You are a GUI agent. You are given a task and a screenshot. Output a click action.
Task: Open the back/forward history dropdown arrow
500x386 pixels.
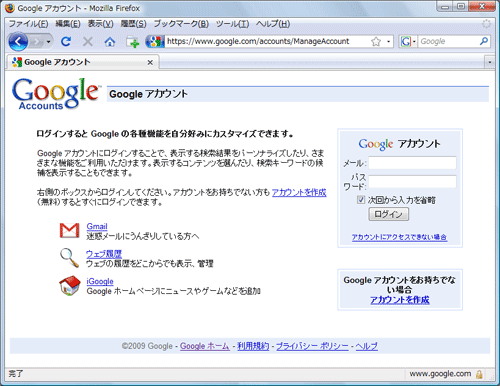point(49,42)
